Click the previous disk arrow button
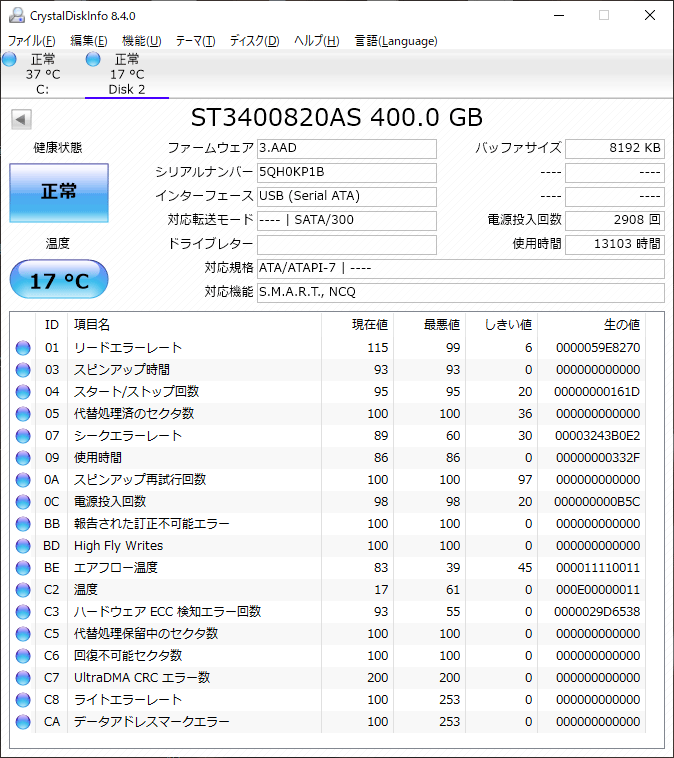Image resolution: width=674 pixels, height=758 pixels. [x=21, y=119]
